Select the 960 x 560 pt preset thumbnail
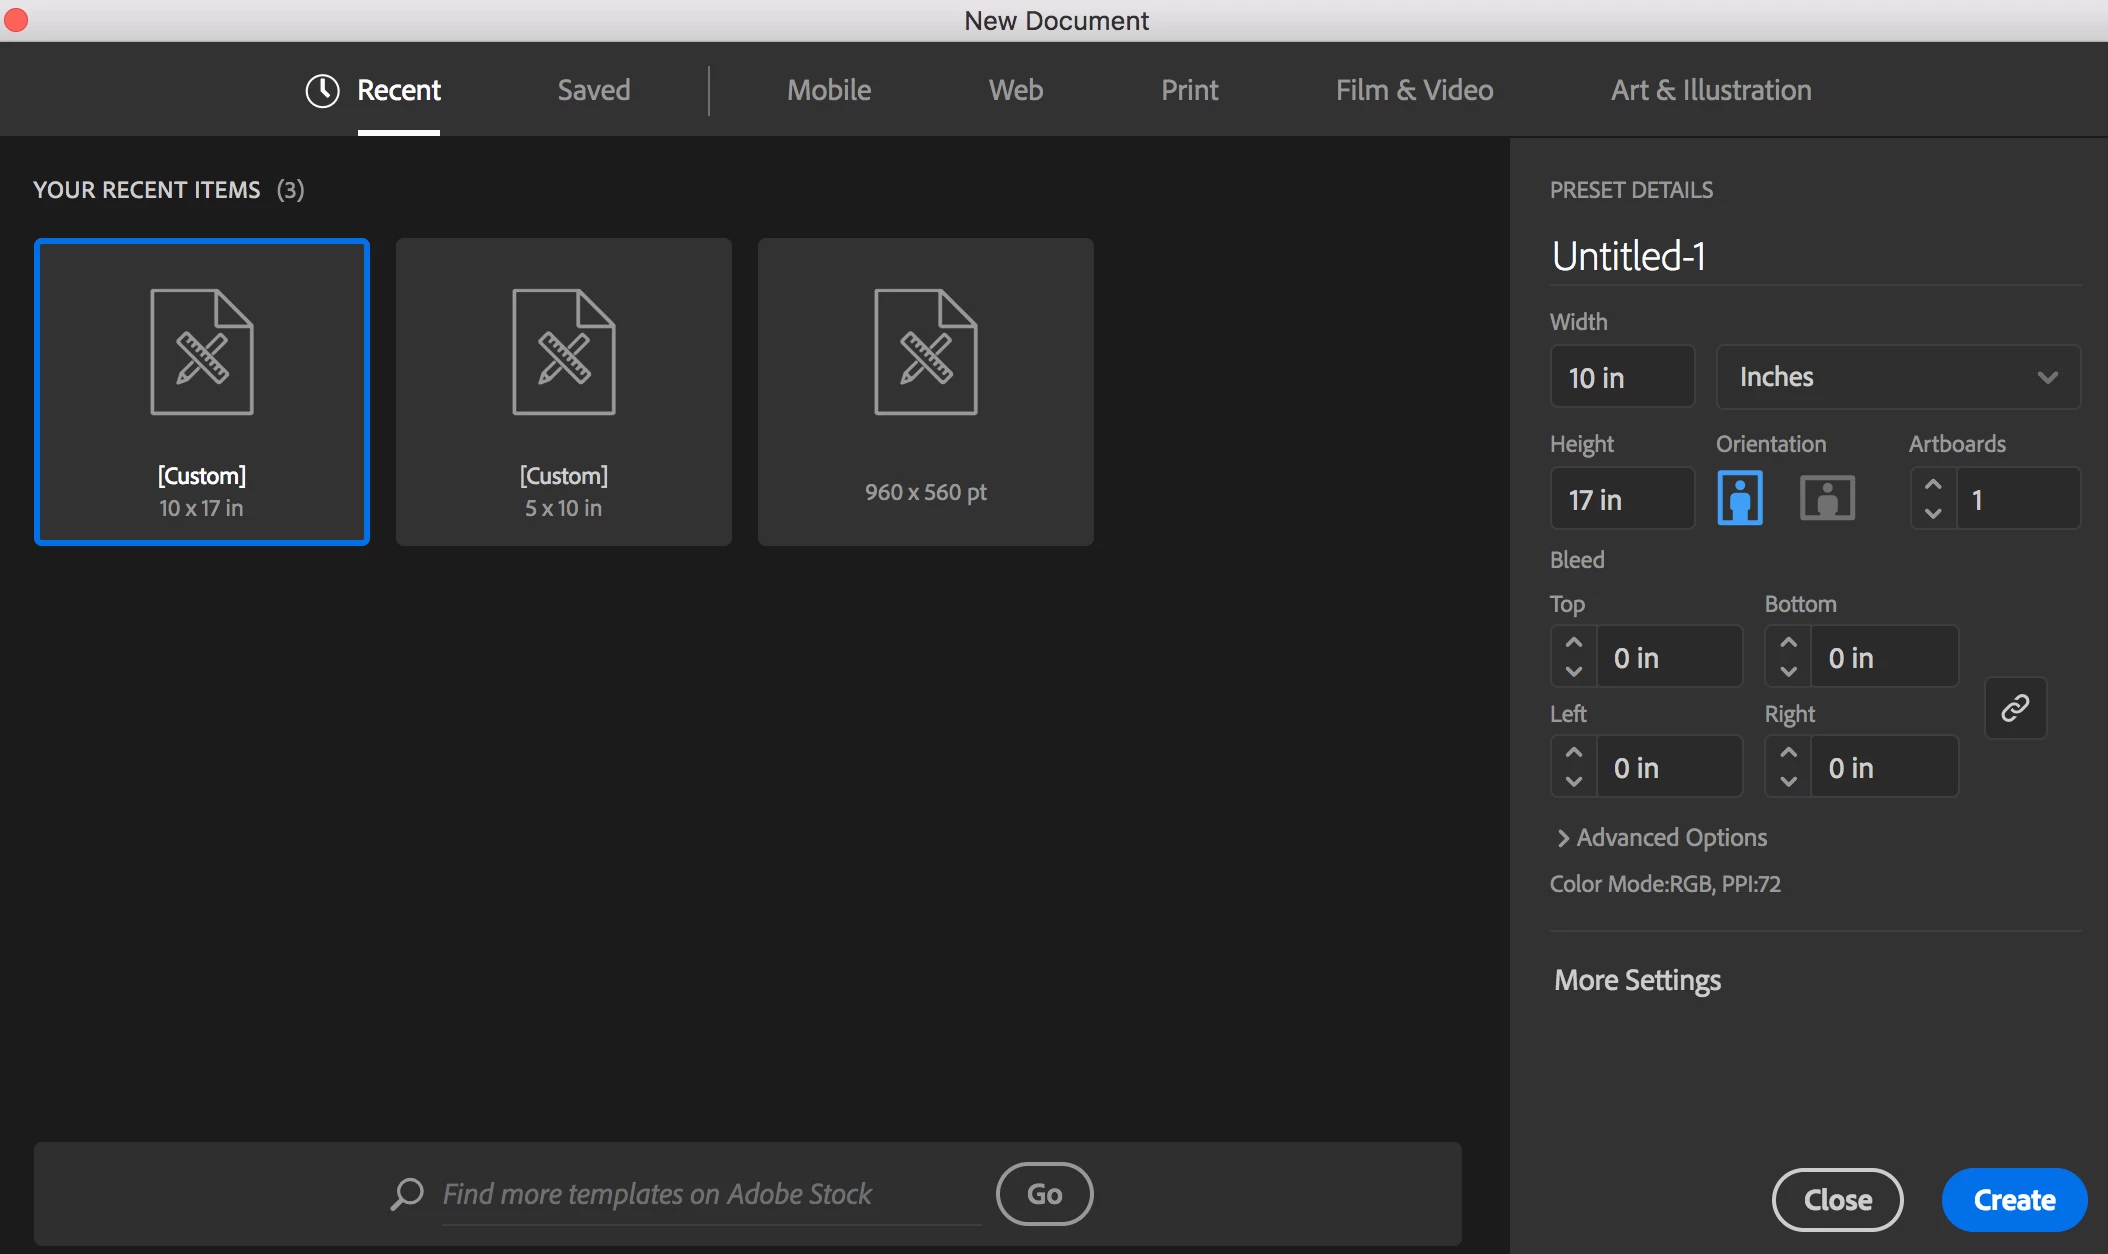Screen dimensions: 2108x1254 925,392
